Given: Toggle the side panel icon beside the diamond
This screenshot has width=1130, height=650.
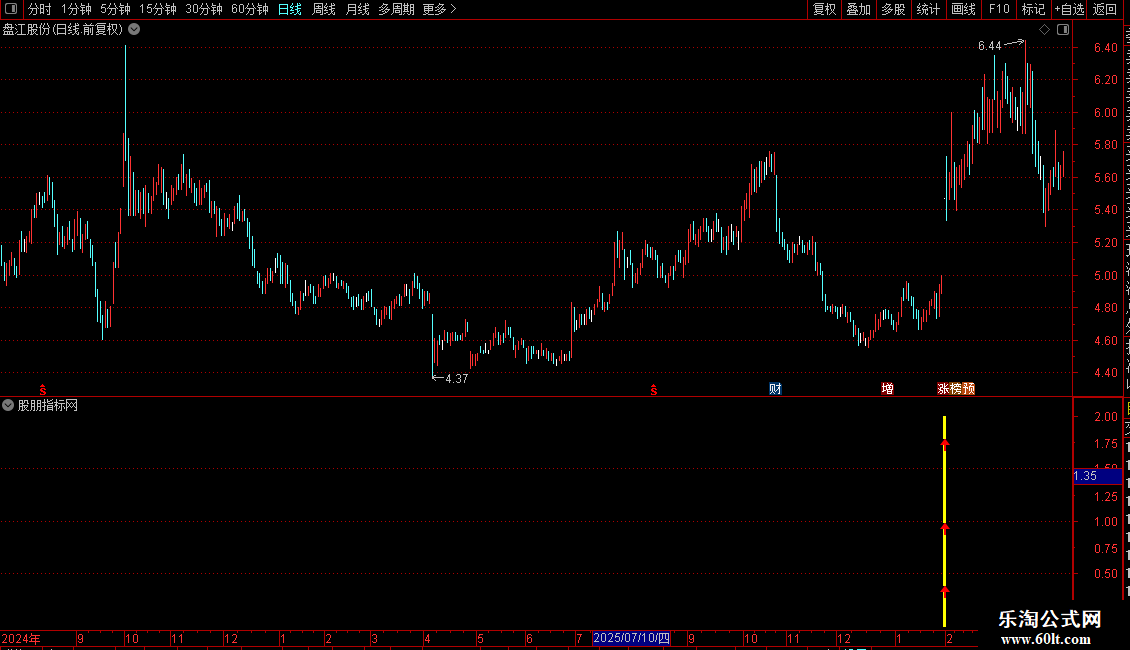Looking at the screenshot, I should click(x=1063, y=30).
